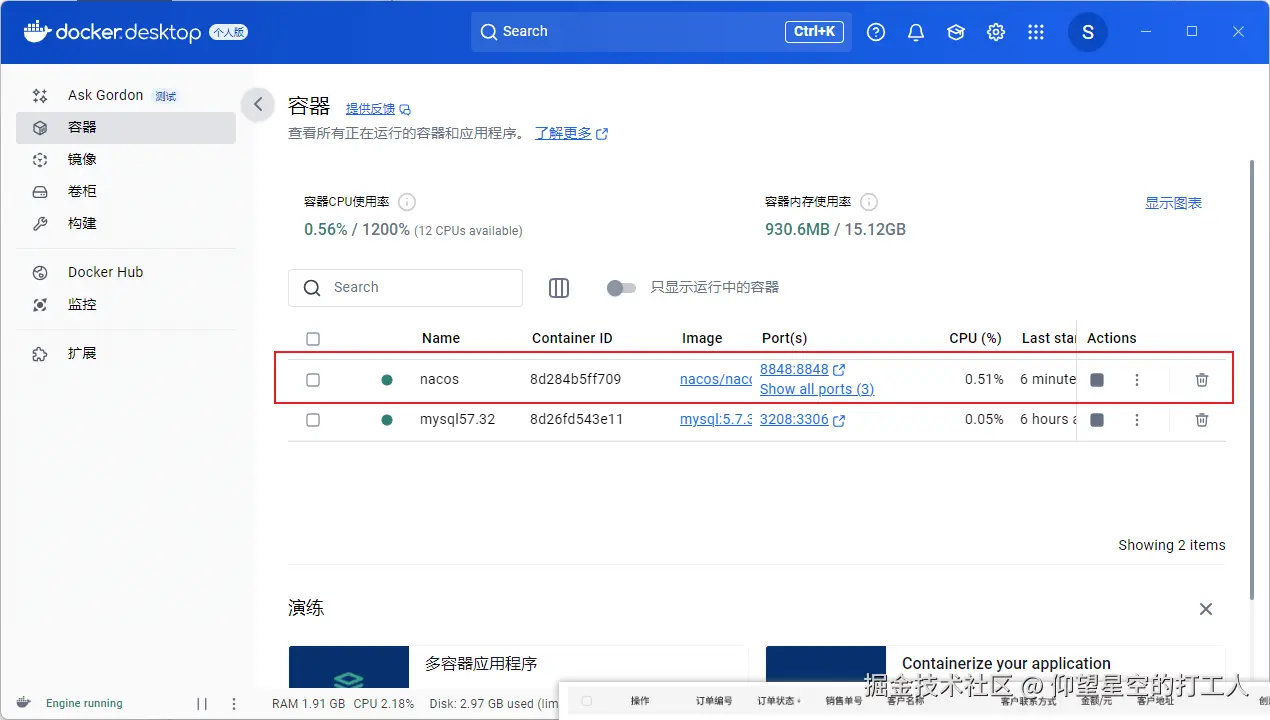The image size is (1270, 720).
Task: Click CPU usage info icon
Action: 407,202
